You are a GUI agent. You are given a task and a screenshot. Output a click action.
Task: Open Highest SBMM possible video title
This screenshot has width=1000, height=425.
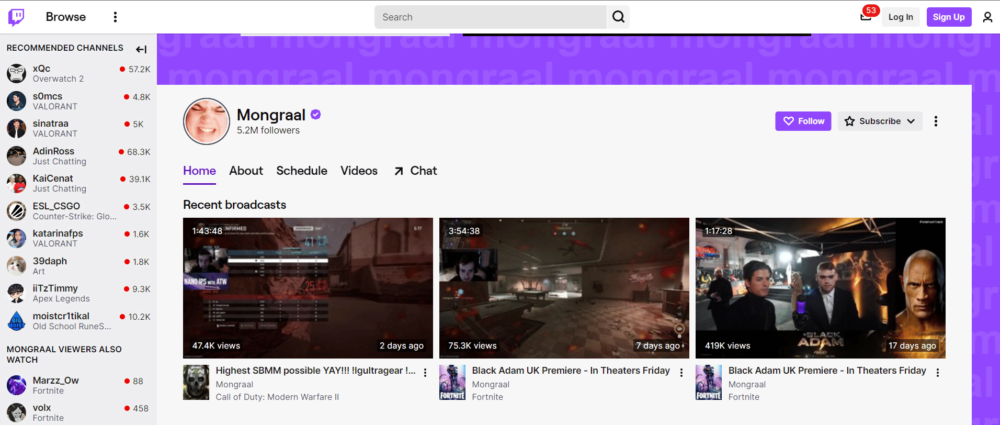pos(316,371)
